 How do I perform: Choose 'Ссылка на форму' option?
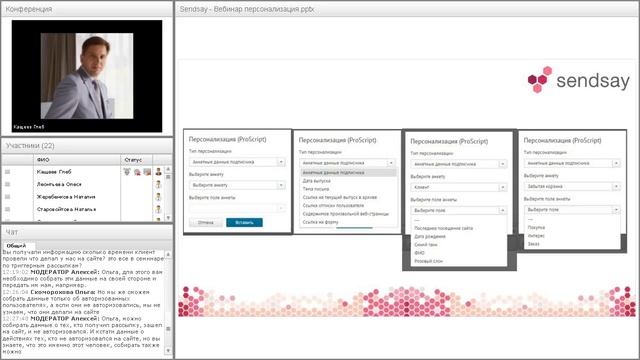pyautogui.click(x=320, y=222)
